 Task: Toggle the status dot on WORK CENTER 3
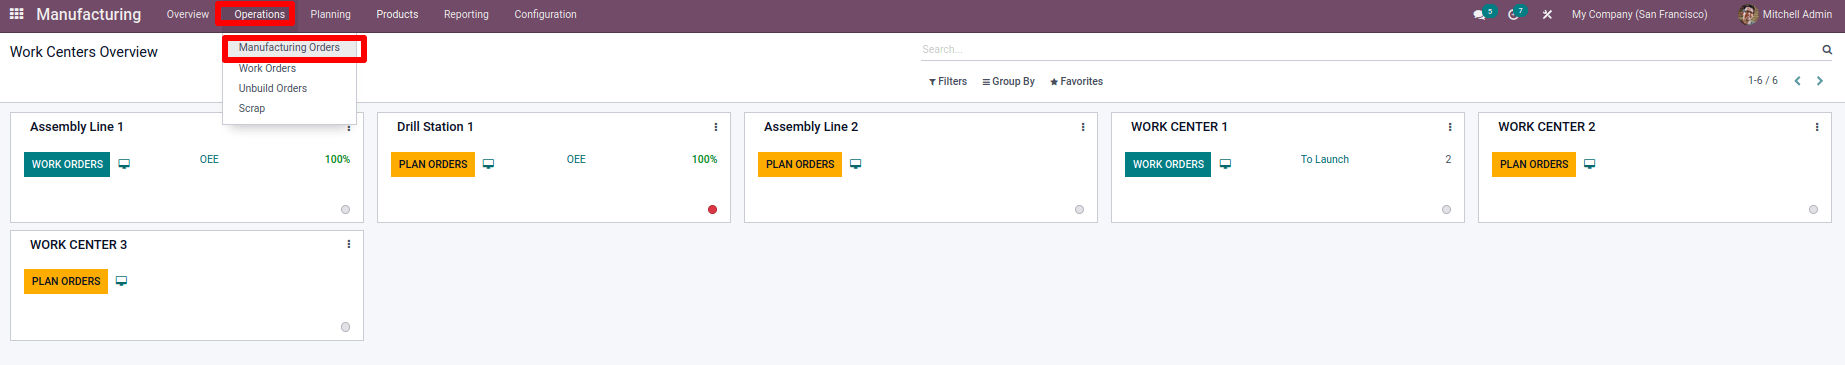click(x=345, y=327)
